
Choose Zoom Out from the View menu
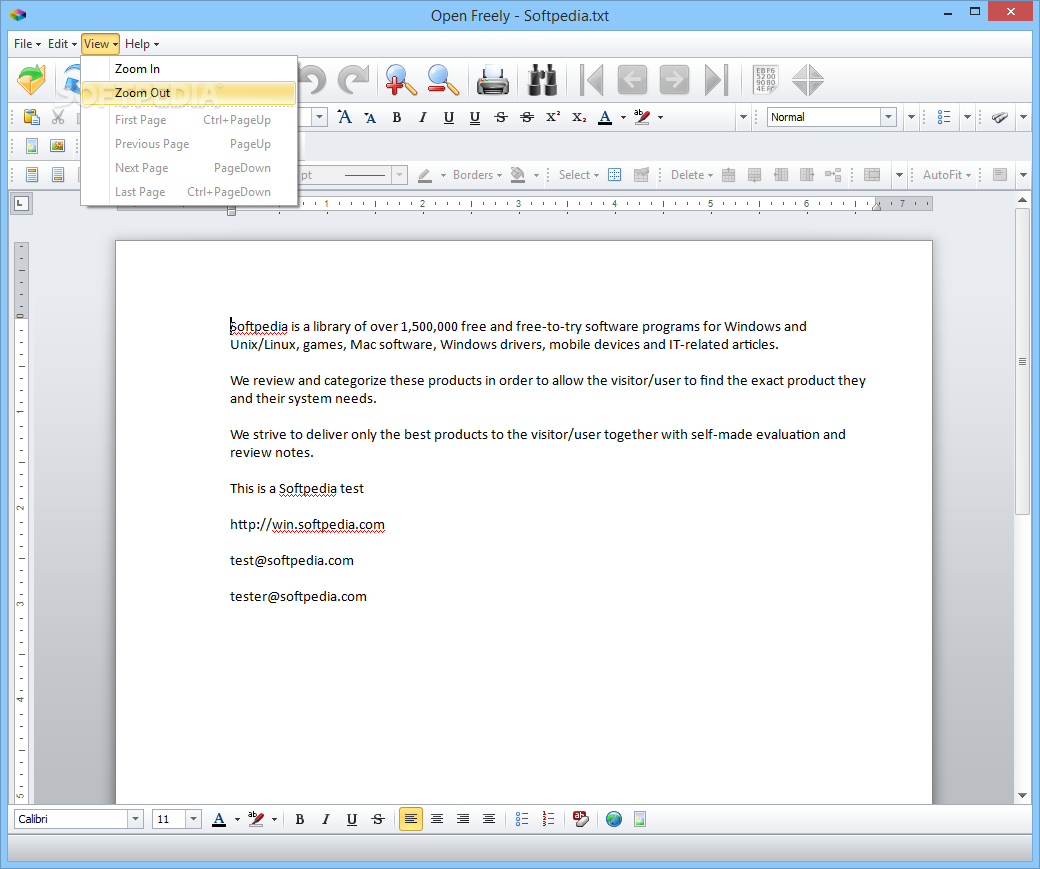coord(189,93)
